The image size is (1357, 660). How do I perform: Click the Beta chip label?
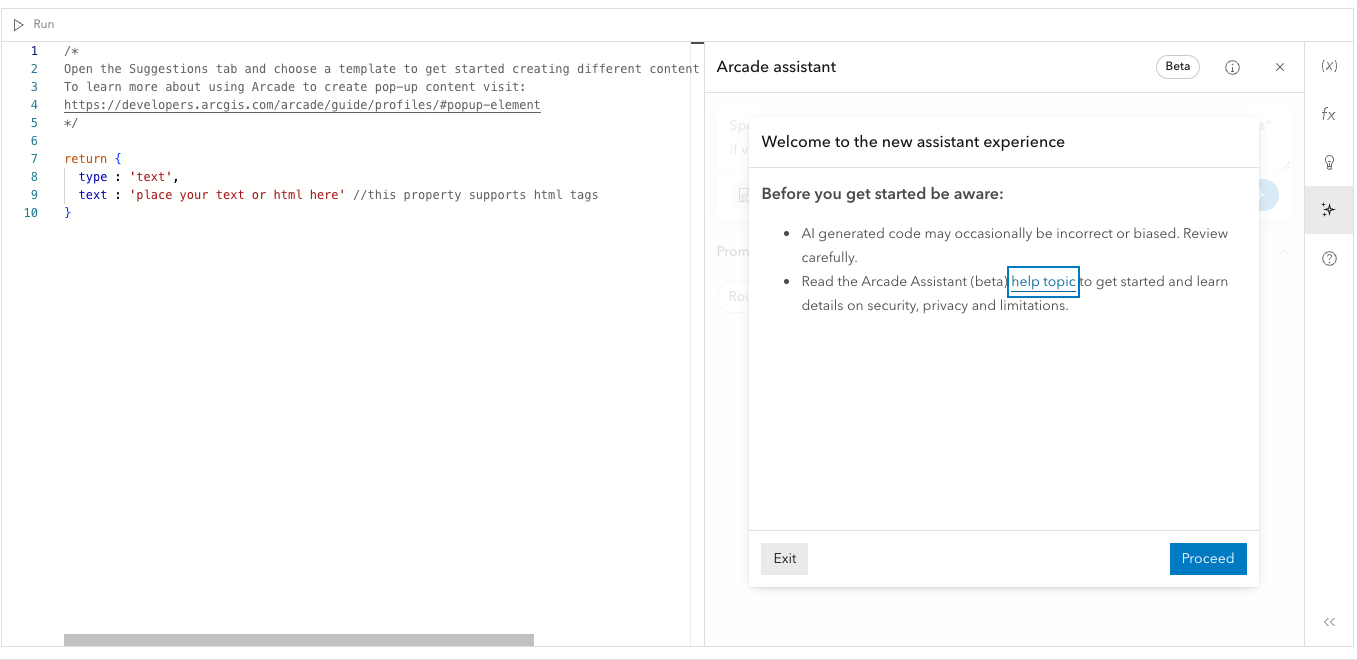pyautogui.click(x=1178, y=67)
